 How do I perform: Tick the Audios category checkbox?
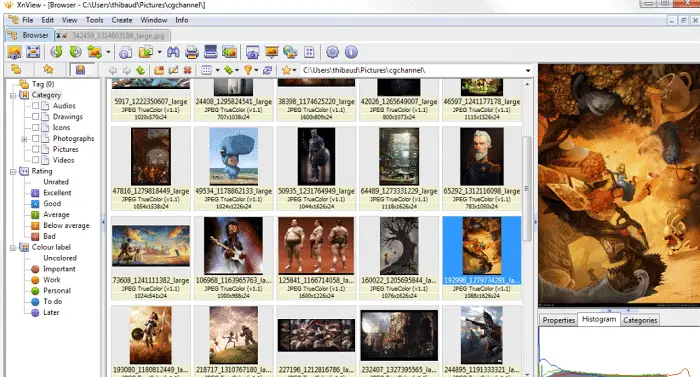(x=35, y=106)
